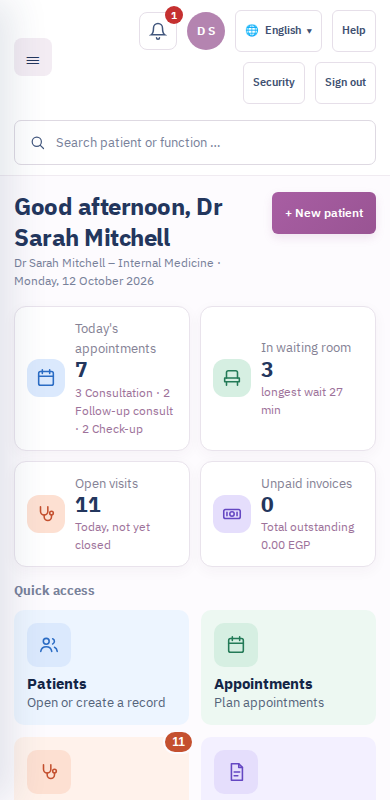Image resolution: width=390 pixels, height=800 pixels.
Task: Click the calendar icon on Today's appointments
Action: [46, 378]
